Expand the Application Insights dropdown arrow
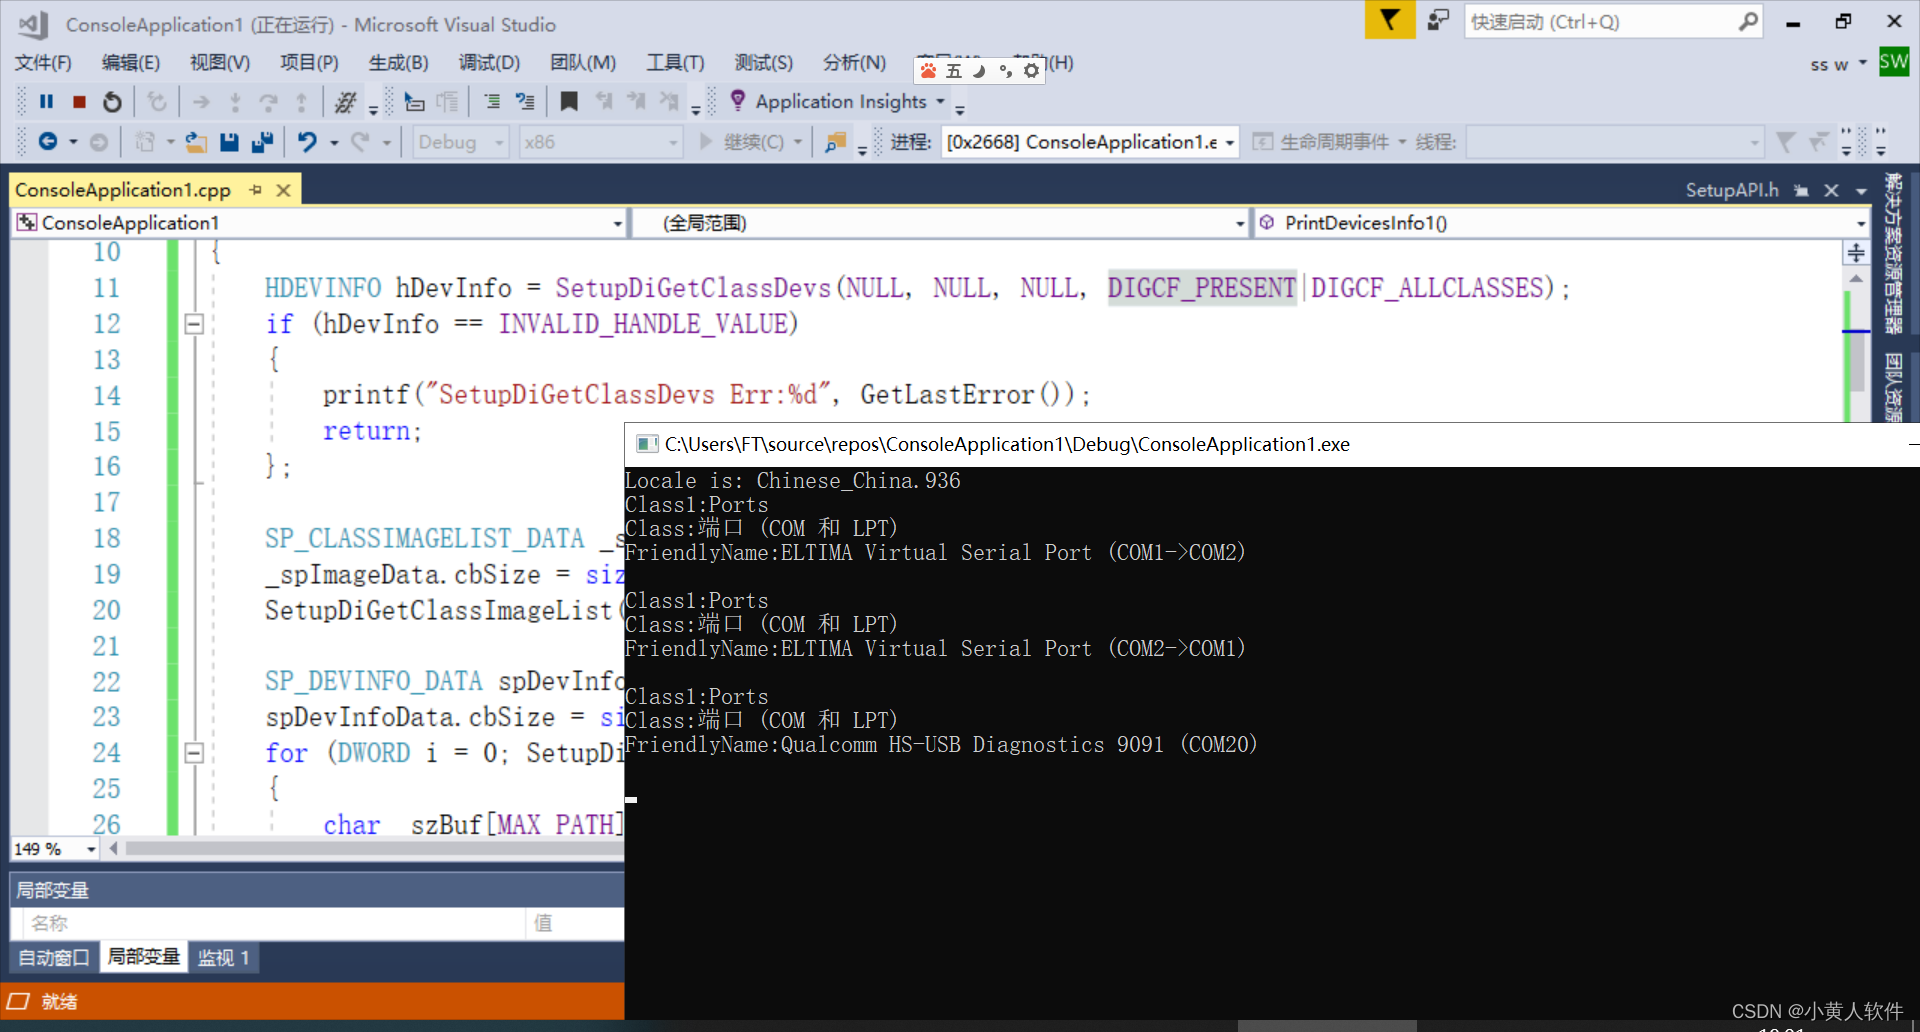The width and height of the screenshot is (1920, 1032). (940, 101)
